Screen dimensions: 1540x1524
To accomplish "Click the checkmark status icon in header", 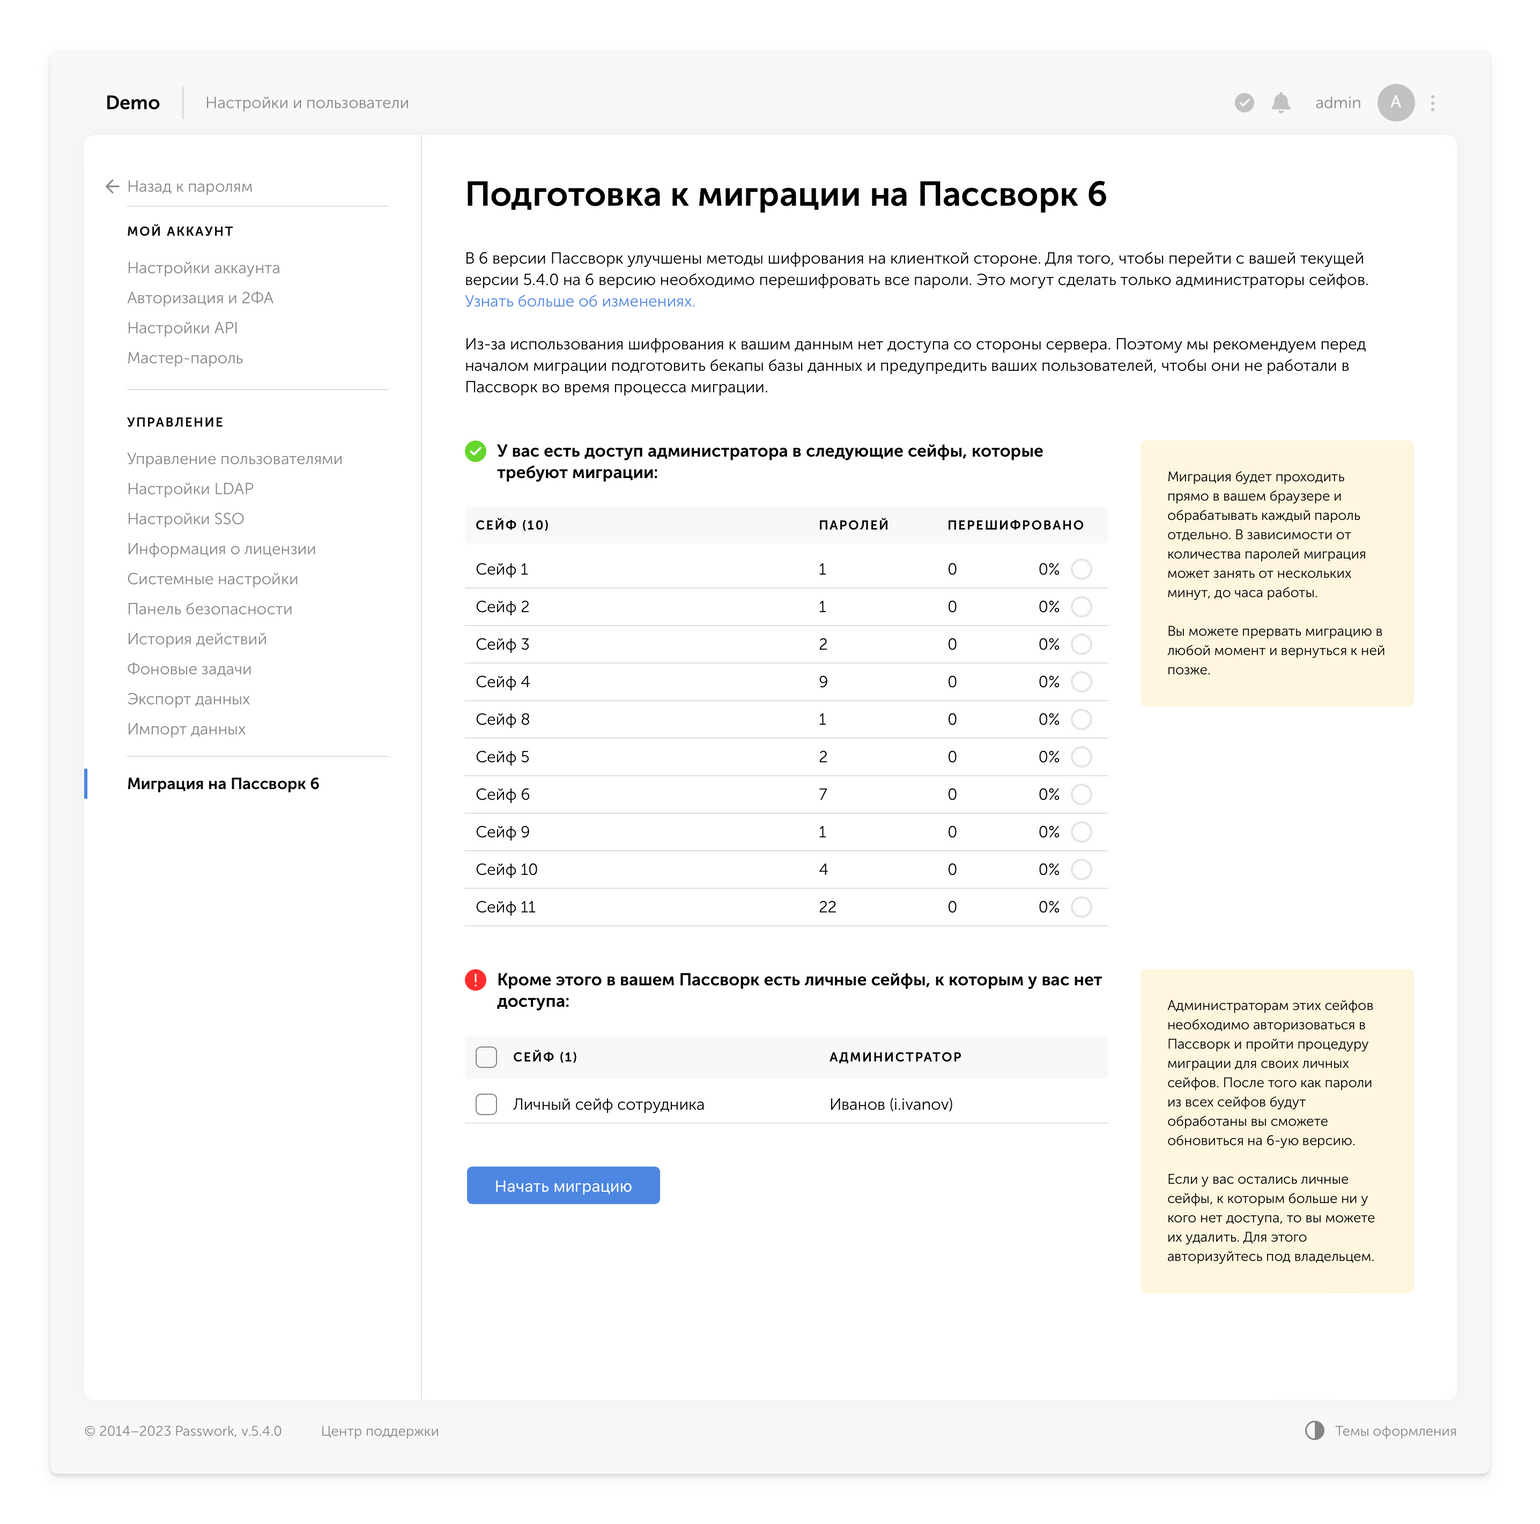I will coord(1243,102).
